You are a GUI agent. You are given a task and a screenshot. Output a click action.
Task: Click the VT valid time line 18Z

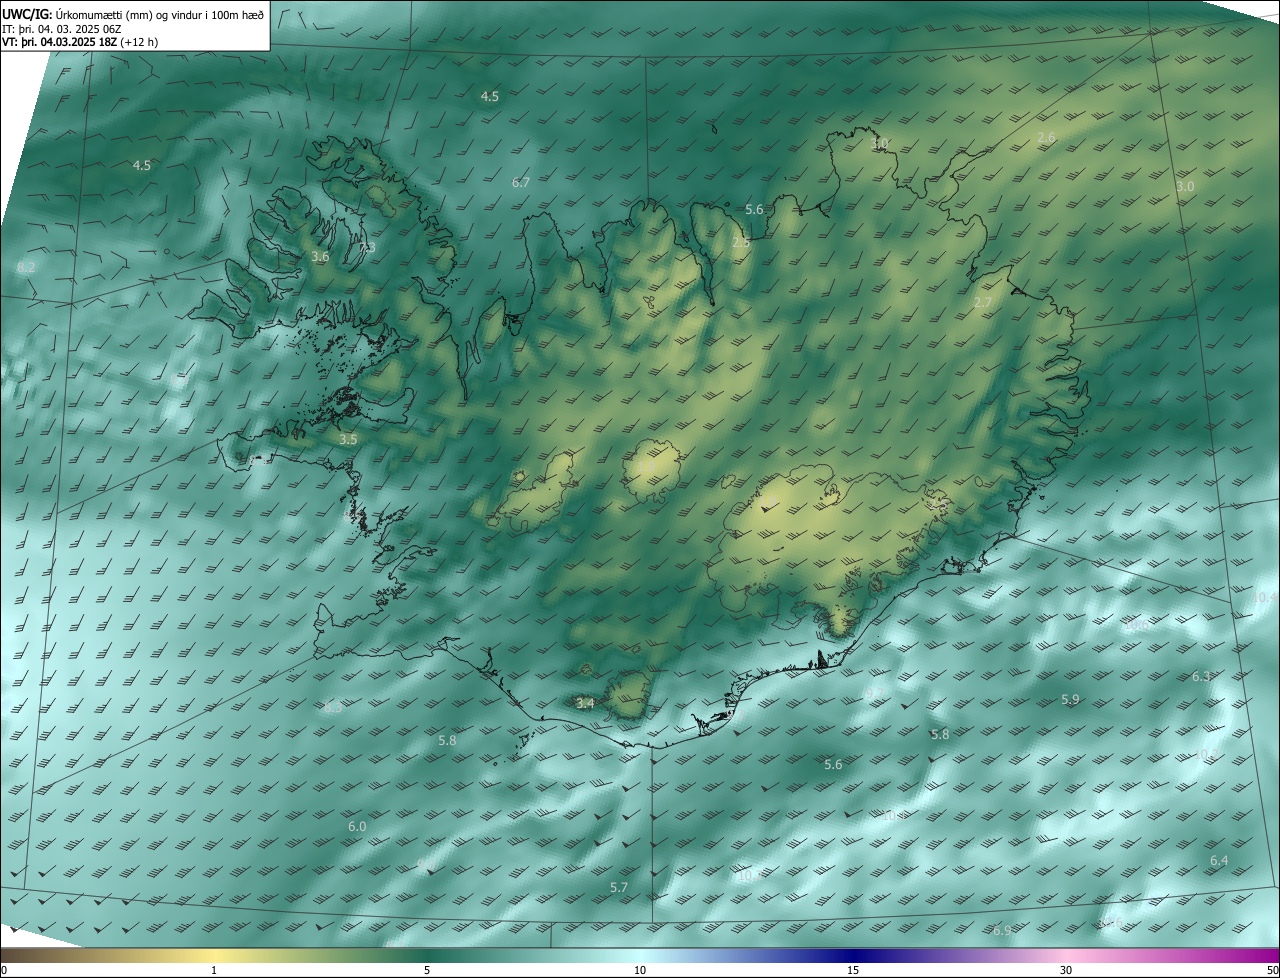click(x=80, y=42)
